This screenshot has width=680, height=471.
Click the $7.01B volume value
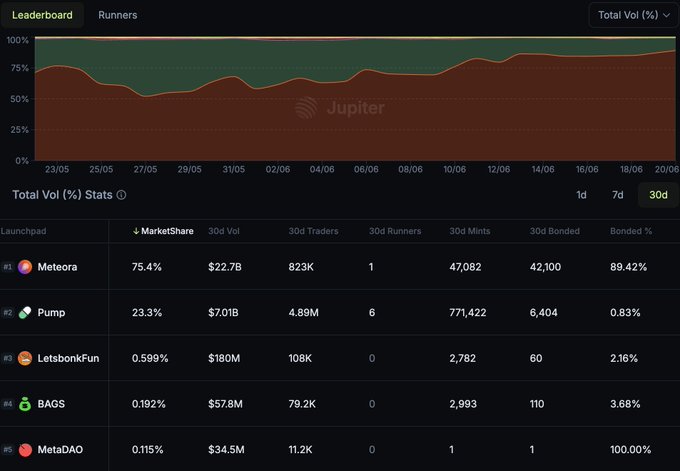(x=223, y=313)
